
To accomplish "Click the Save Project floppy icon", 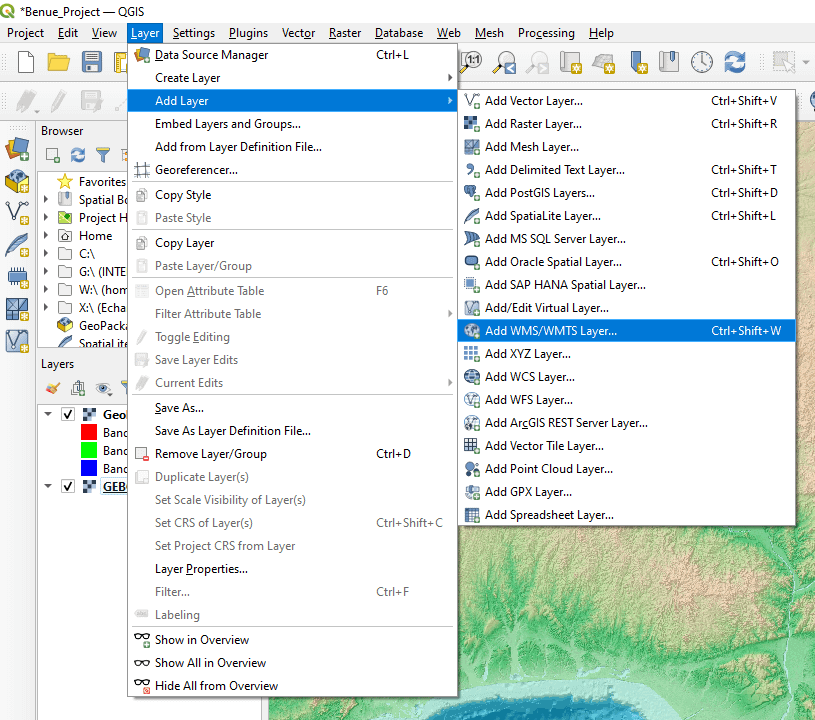I will click(92, 62).
